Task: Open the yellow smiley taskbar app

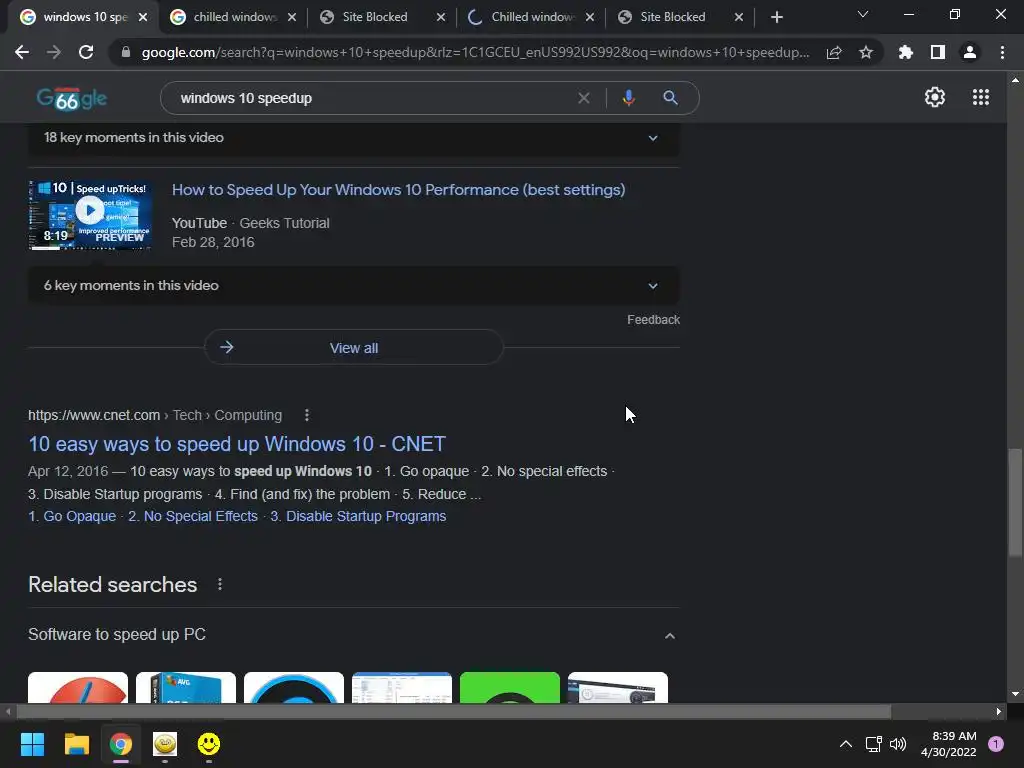Action: (x=209, y=744)
